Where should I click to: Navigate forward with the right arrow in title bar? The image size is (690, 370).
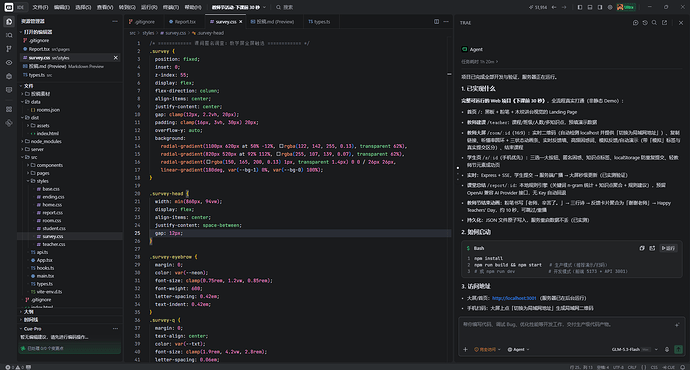point(564,7)
